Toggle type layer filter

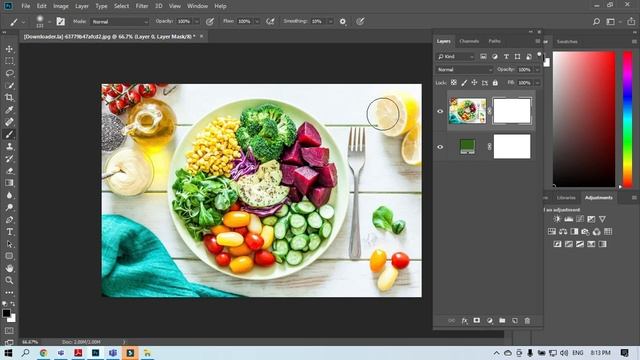coord(506,57)
